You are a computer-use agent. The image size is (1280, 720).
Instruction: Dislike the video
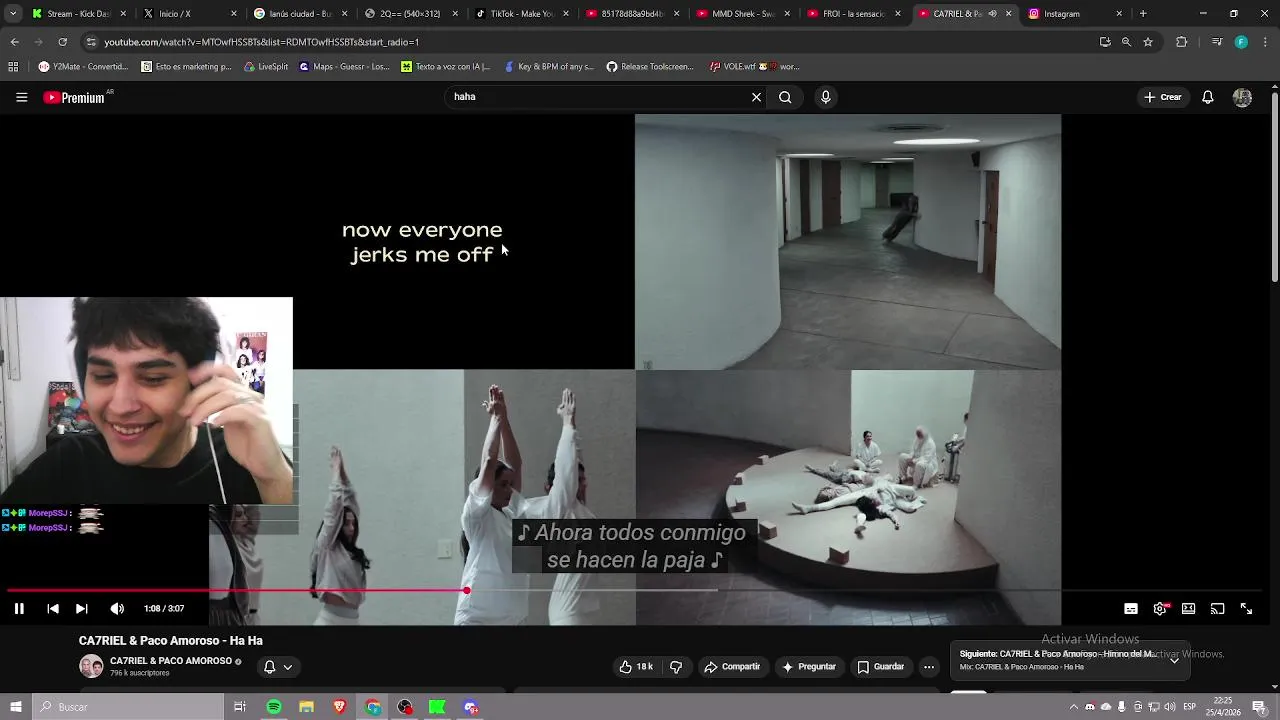[676, 667]
